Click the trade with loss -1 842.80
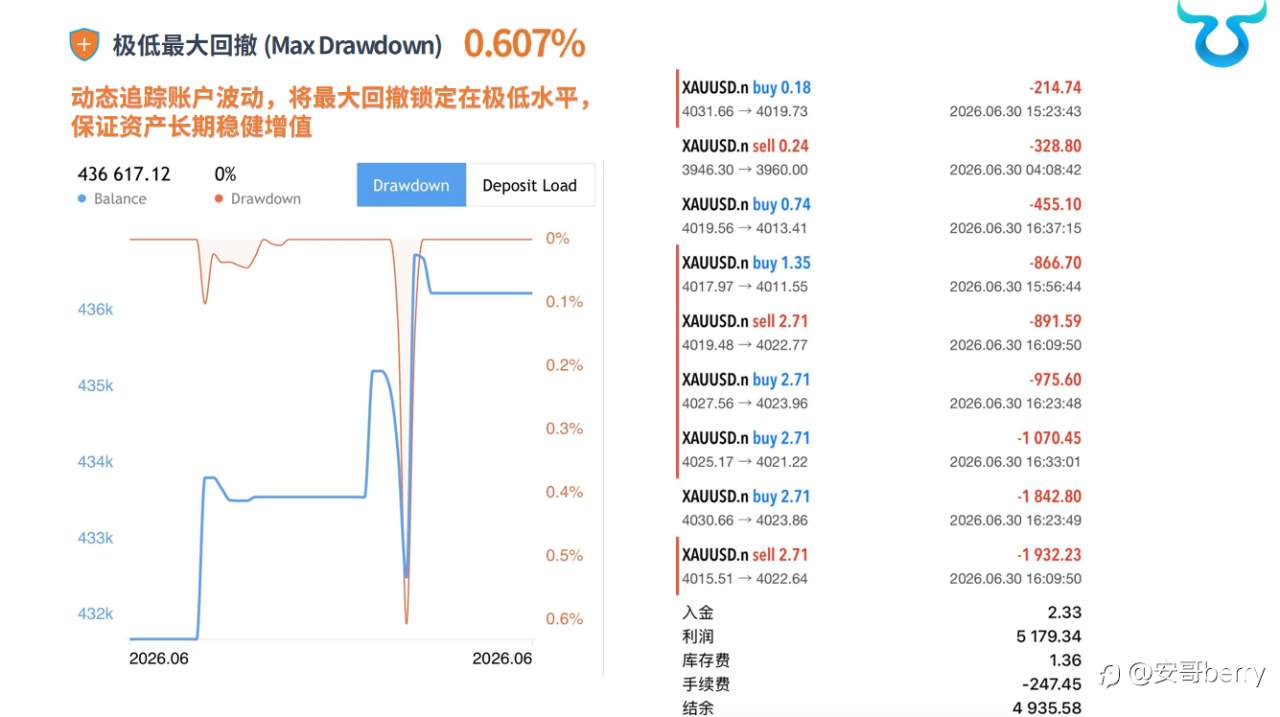The height and width of the screenshot is (717, 1280). [880, 508]
